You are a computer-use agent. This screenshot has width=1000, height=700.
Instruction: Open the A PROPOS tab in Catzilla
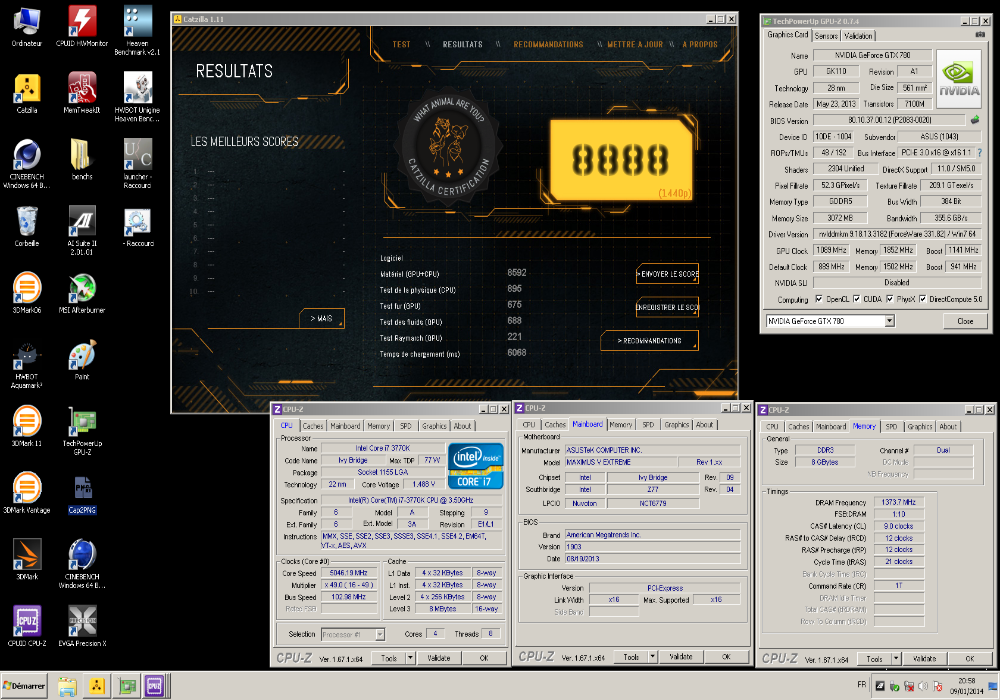click(700, 44)
